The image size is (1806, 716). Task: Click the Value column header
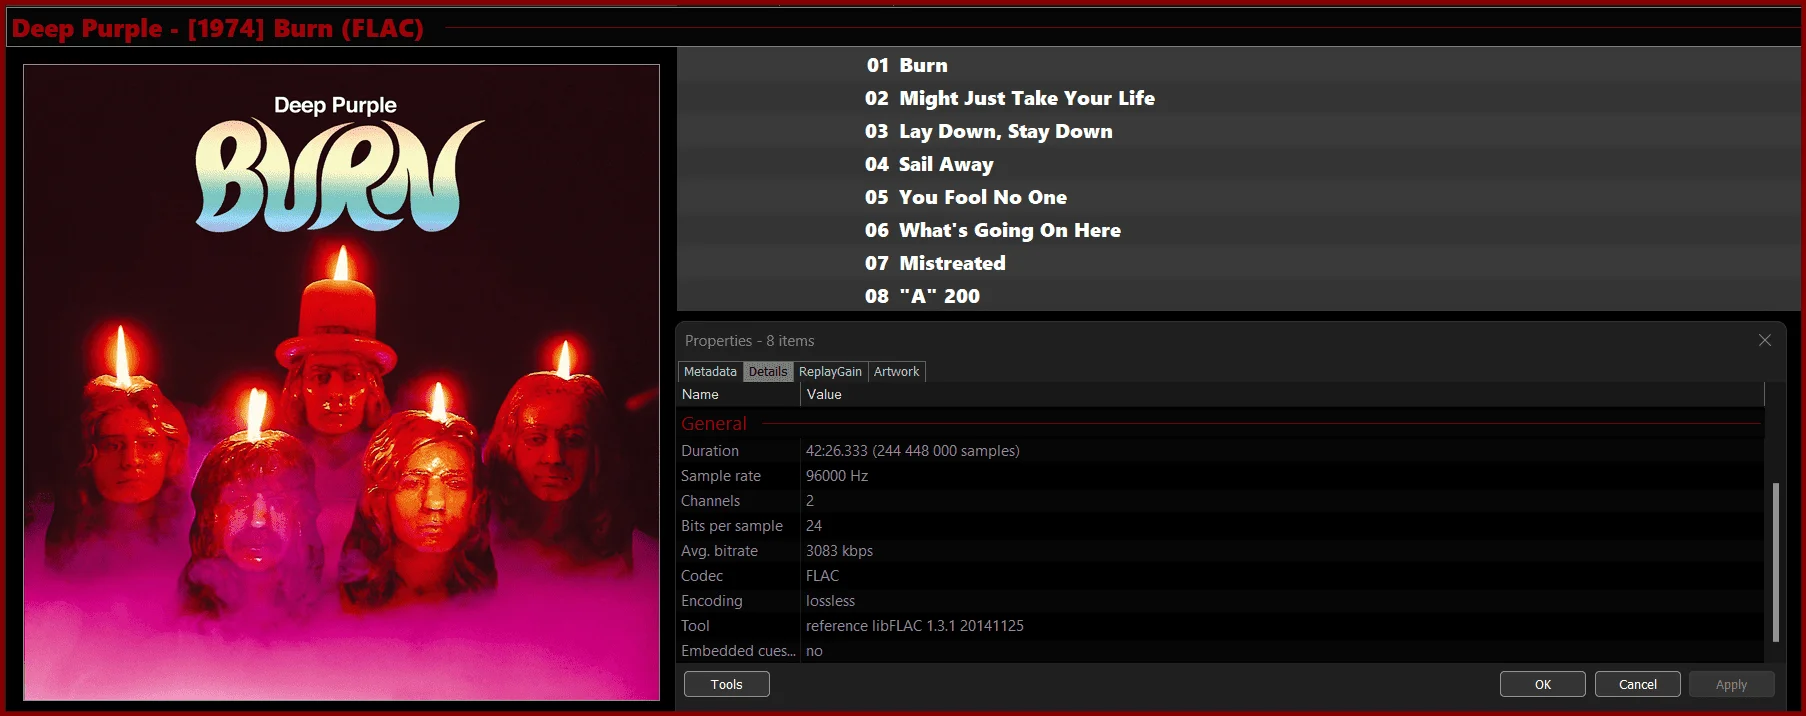[x=1282, y=395]
